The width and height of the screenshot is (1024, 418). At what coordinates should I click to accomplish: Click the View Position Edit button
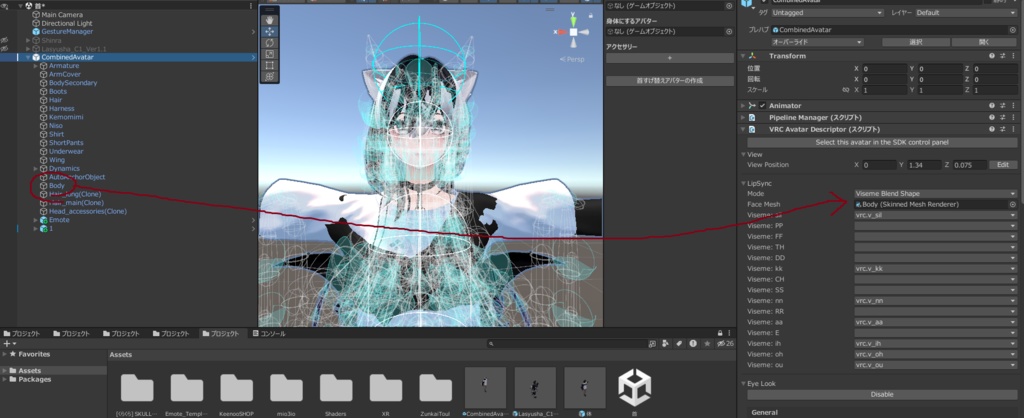1003,165
